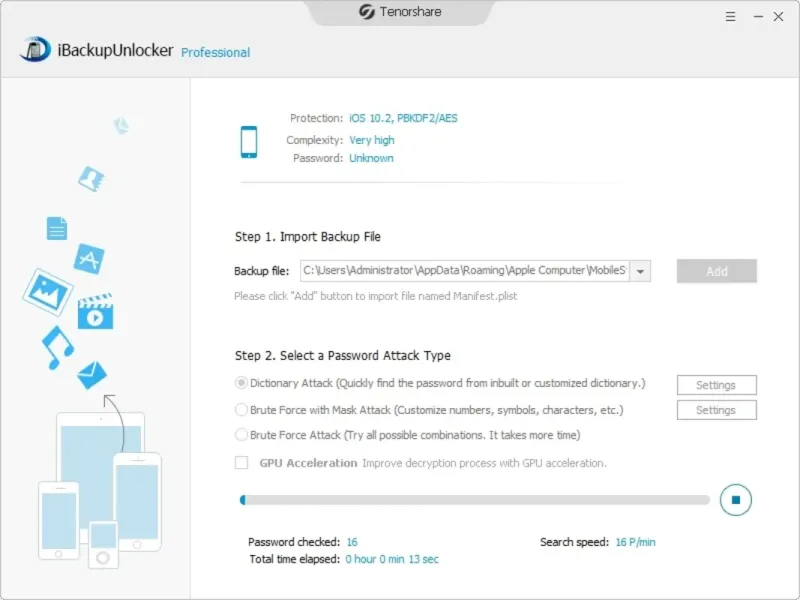
Task: Click the document file icon in sidebar
Action: point(57,228)
